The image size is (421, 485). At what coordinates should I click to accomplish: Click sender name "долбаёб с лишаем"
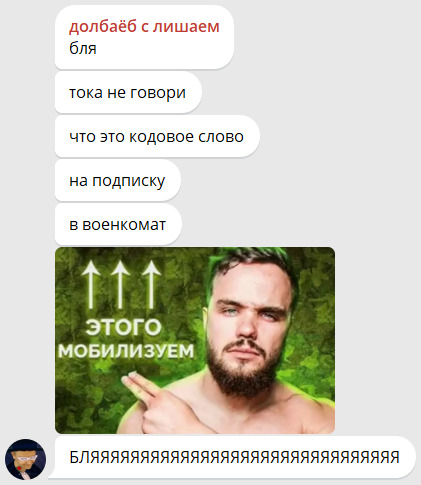coord(144,26)
